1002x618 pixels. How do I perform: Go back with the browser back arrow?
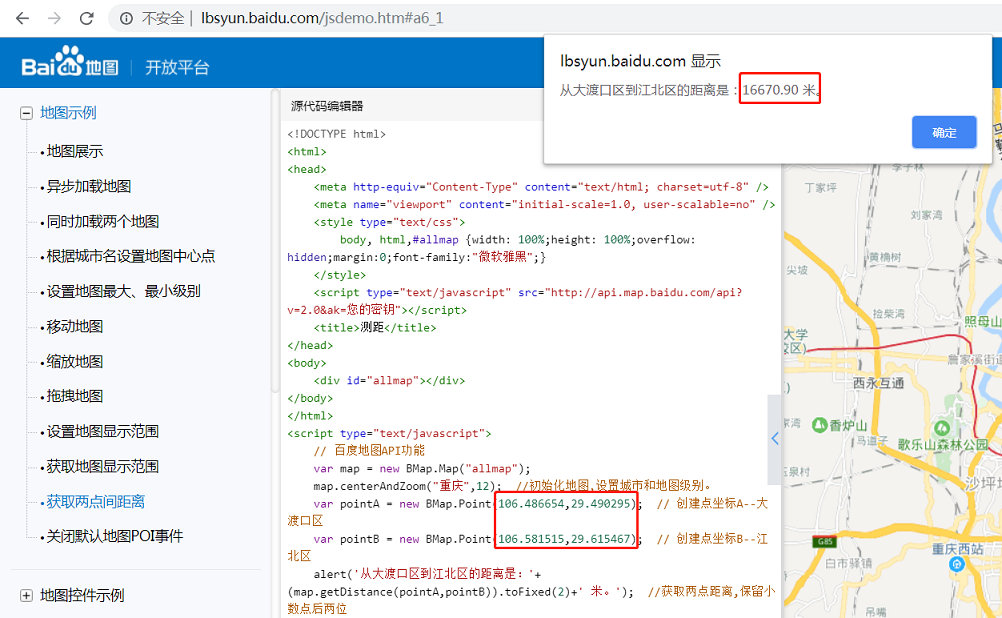pos(22,18)
